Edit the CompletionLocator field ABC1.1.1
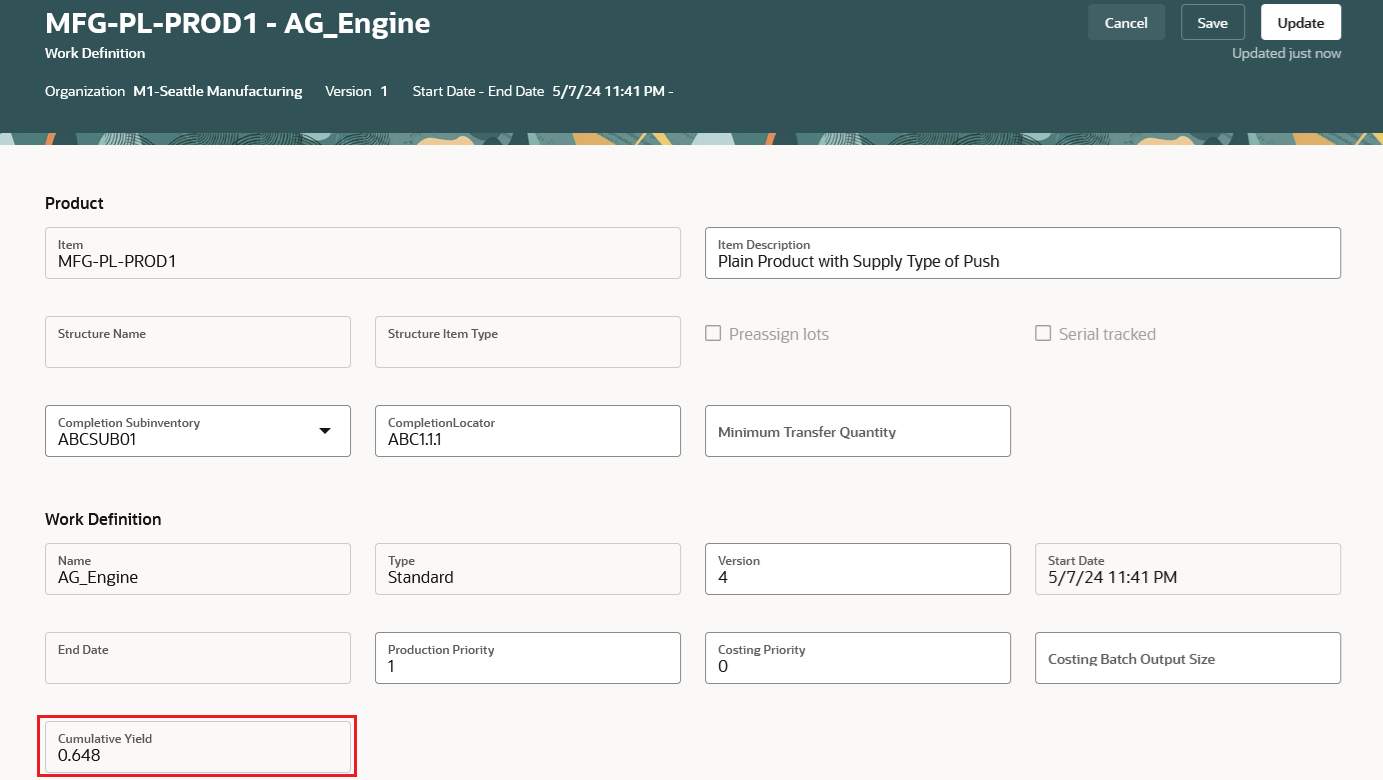The image size is (1383, 780). 528,431
